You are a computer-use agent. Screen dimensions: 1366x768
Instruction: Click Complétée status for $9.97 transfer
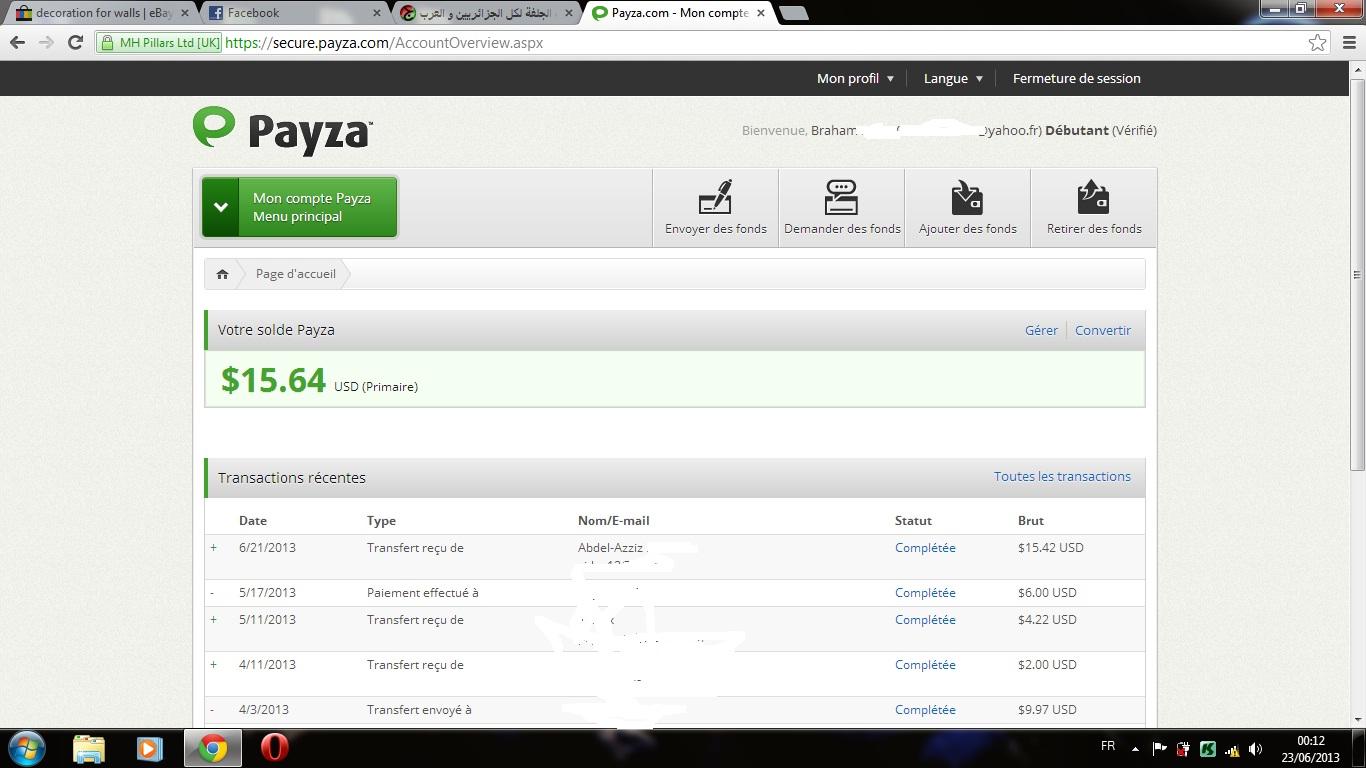coord(925,710)
